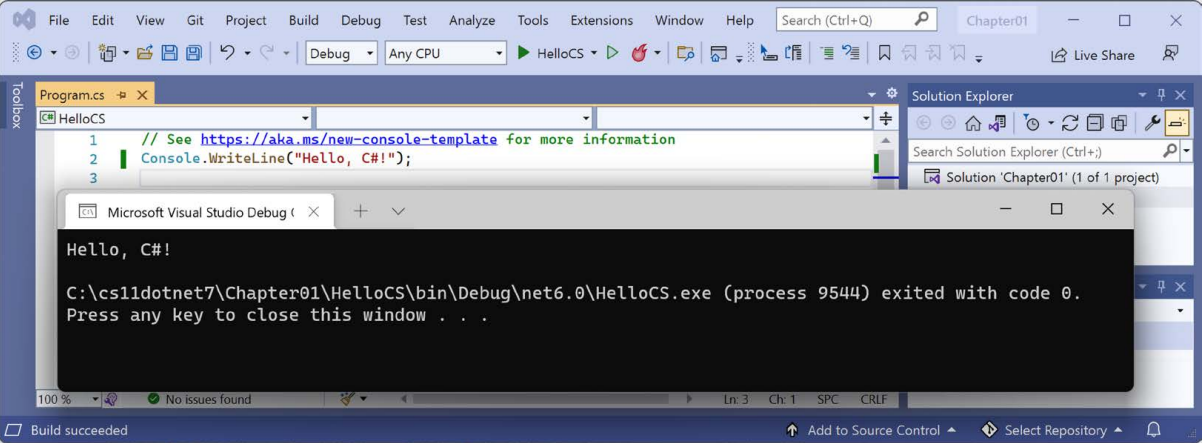This screenshot has height=443, width=1203.
Task: Click the Save All toolbar icon
Action: pos(193,53)
